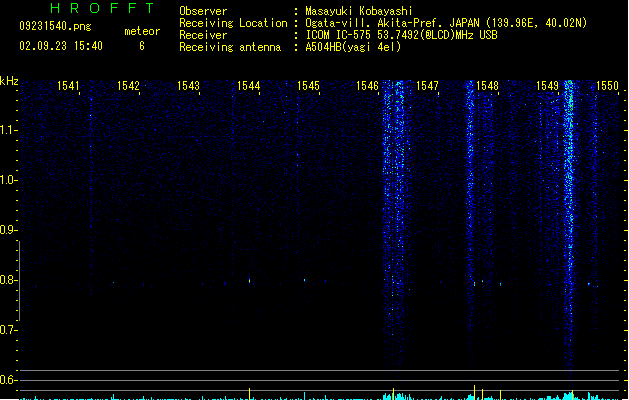Viewport: 629px width, 400px height.
Task: Click the observer name Masayuki Kobayashi
Action: pyautogui.click(x=359, y=11)
